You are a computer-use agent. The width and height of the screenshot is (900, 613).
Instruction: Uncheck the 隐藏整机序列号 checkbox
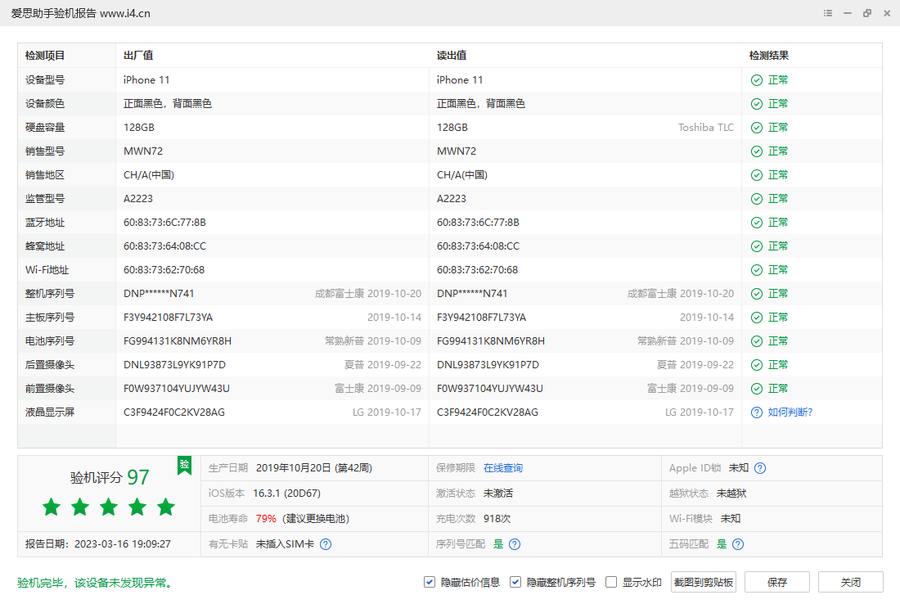click(x=516, y=582)
